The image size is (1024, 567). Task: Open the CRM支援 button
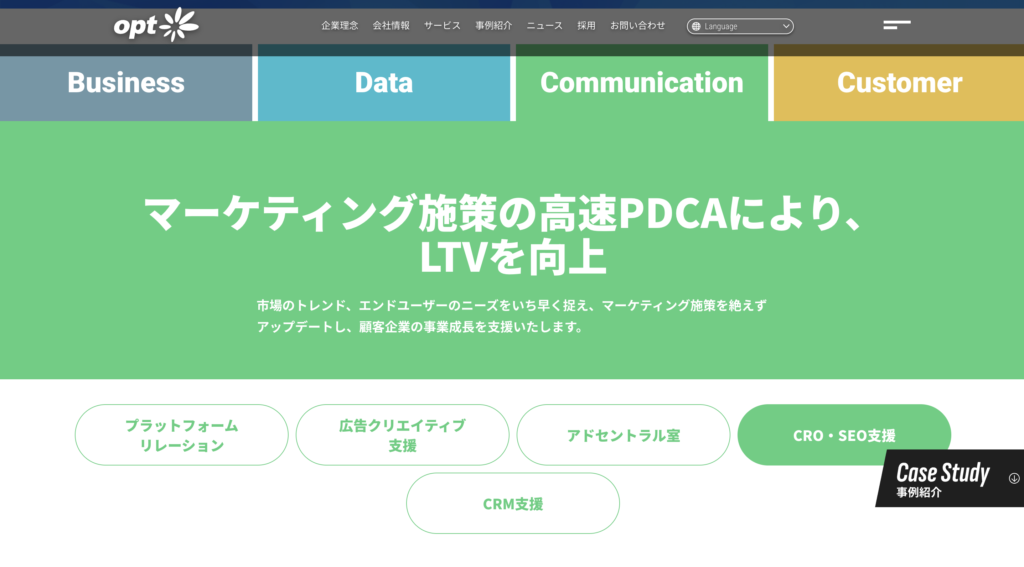(513, 504)
